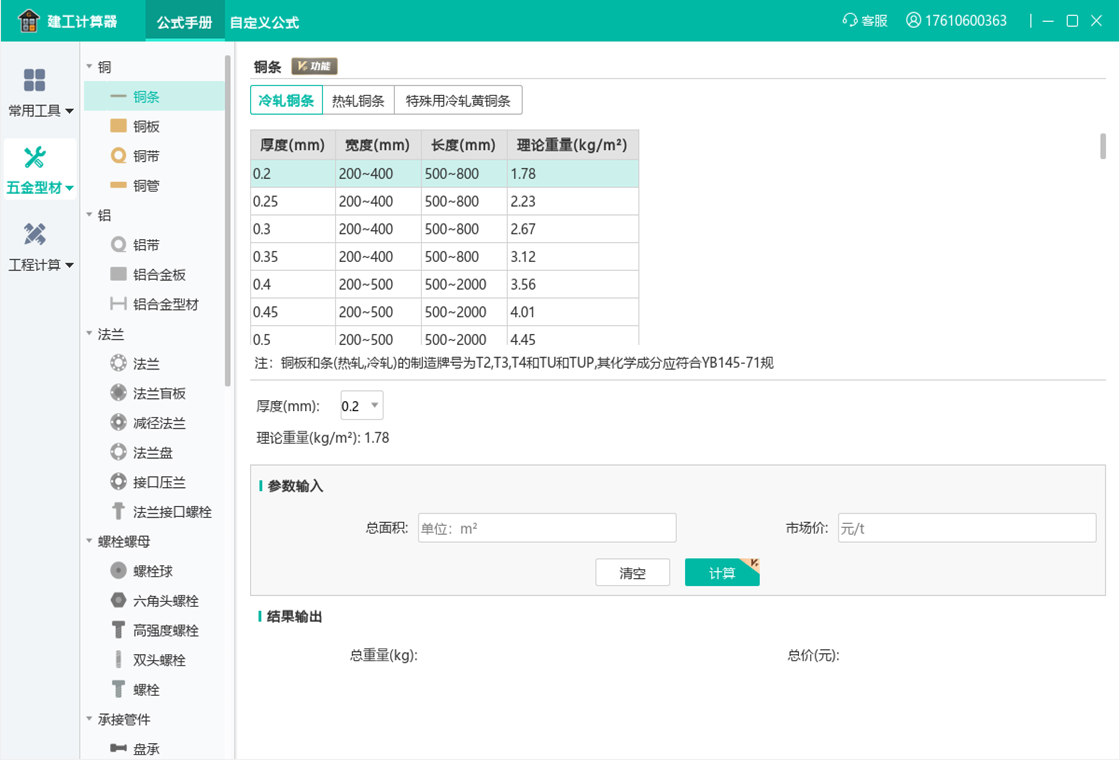Collapse the 承接管件 tree category
This screenshot has width=1120, height=760.
(x=89, y=719)
